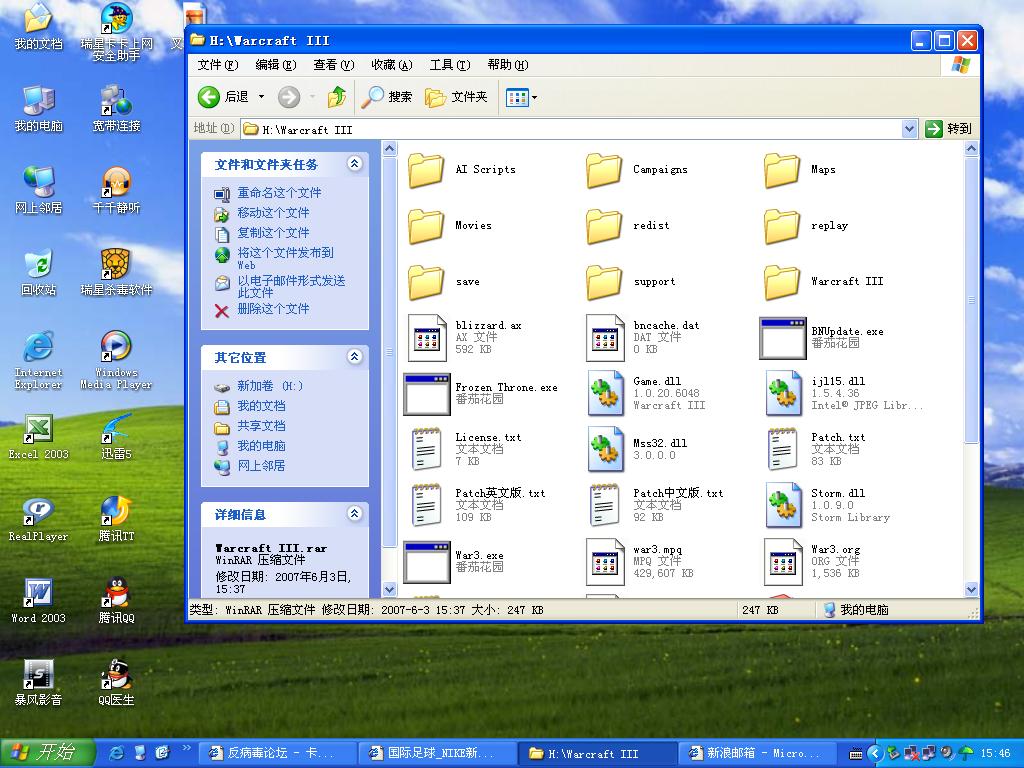The height and width of the screenshot is (768, 1024).
Task: Select the License.txt document
Action: tap(465, 449)
